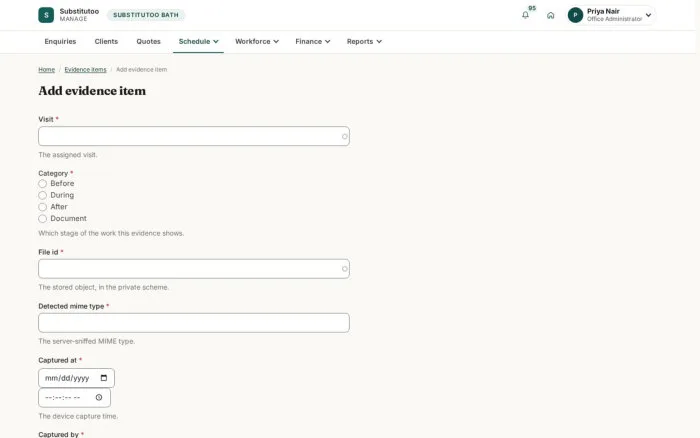This screenshot has height=438, width=700.
Task: Follow the Evidence items breadcrumb link
Action: [x=85, y=70]
